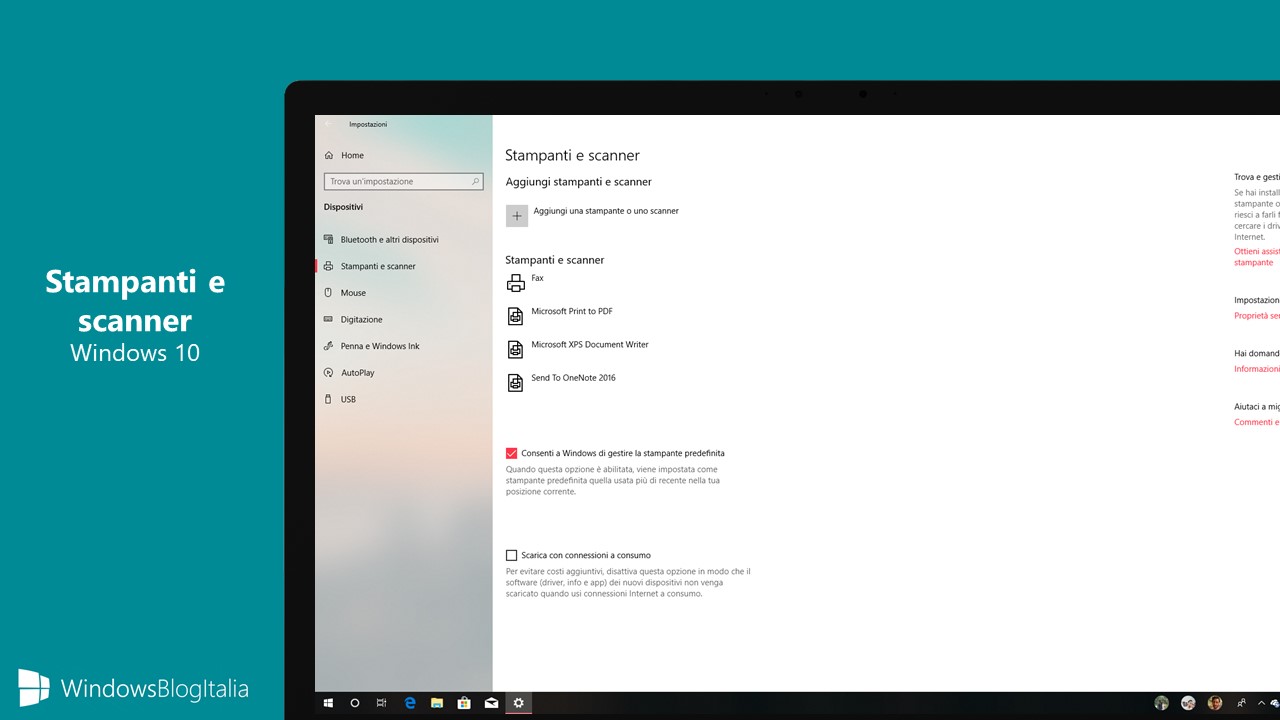Uncheck Consenti a Windows di gestire stampante predefinita
1280x720 pixels.
pos(512,453)
